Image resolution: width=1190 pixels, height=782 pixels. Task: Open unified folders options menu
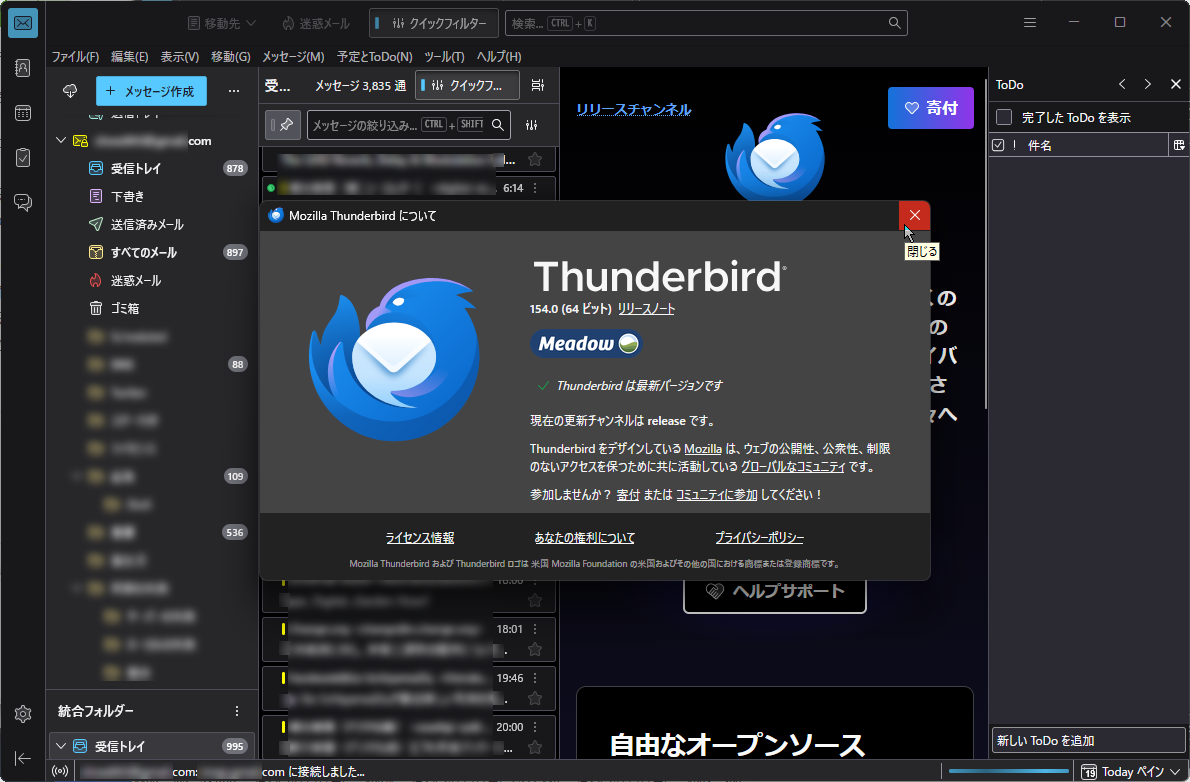pos(237,711)
